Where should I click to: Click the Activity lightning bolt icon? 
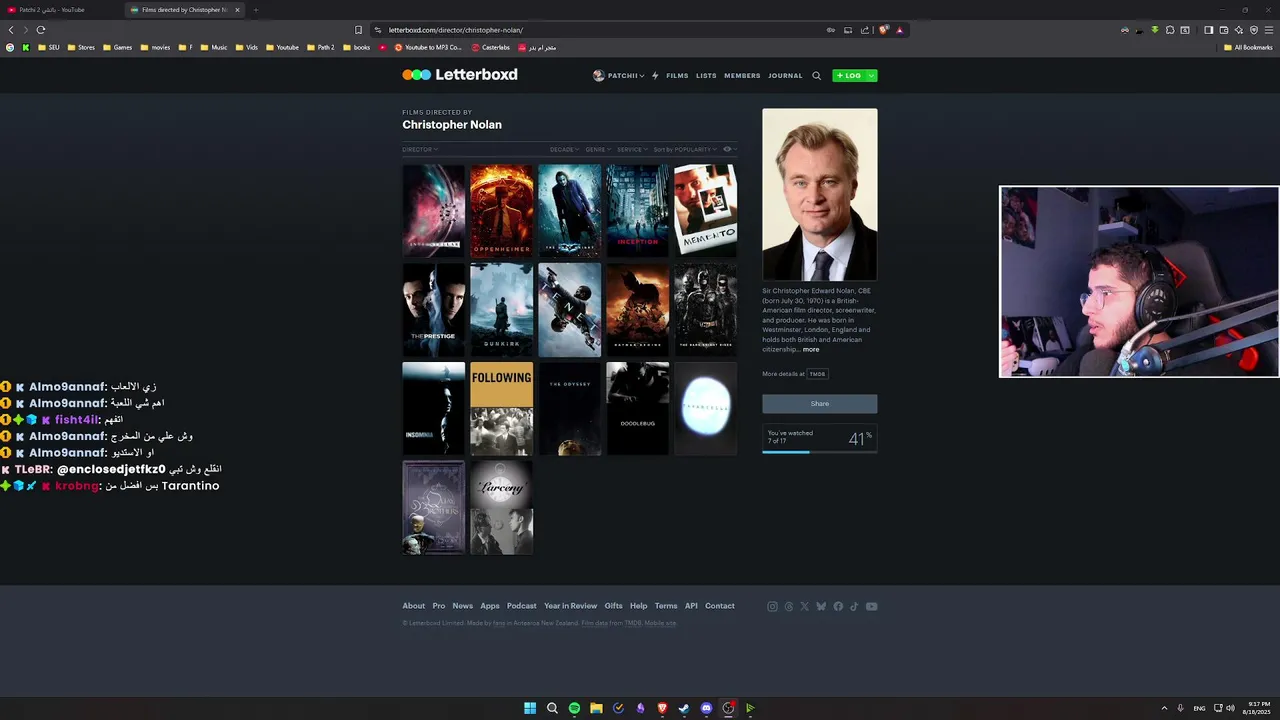pos(655,76)
